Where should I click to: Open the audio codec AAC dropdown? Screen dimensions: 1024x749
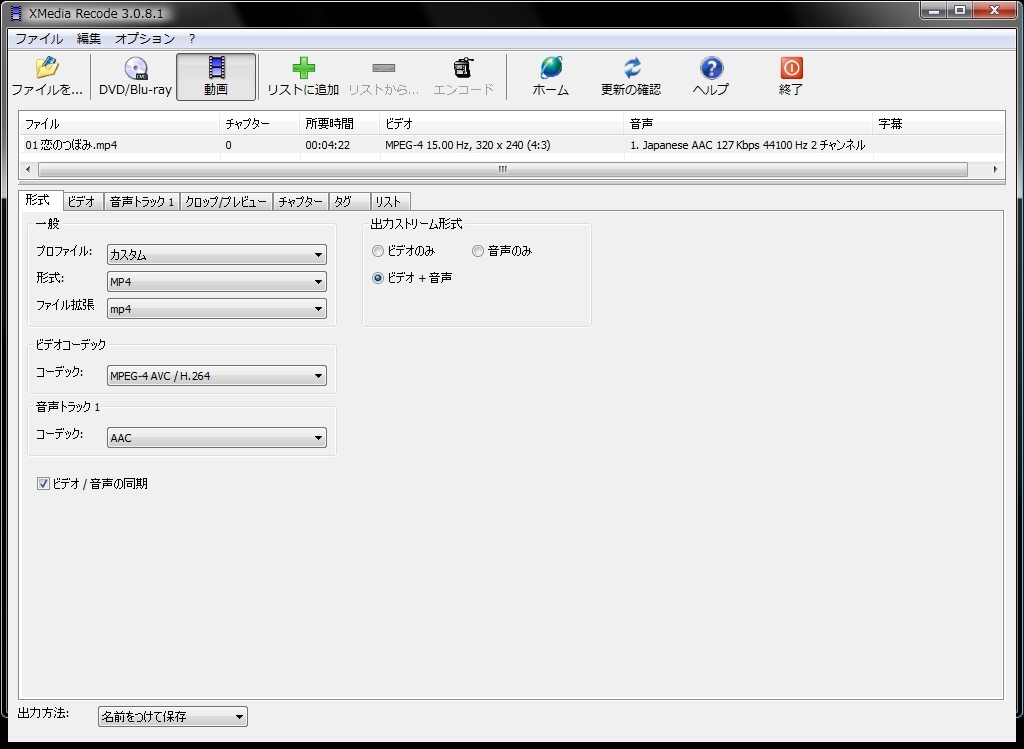pyautogui.click(x=217, y=438)
